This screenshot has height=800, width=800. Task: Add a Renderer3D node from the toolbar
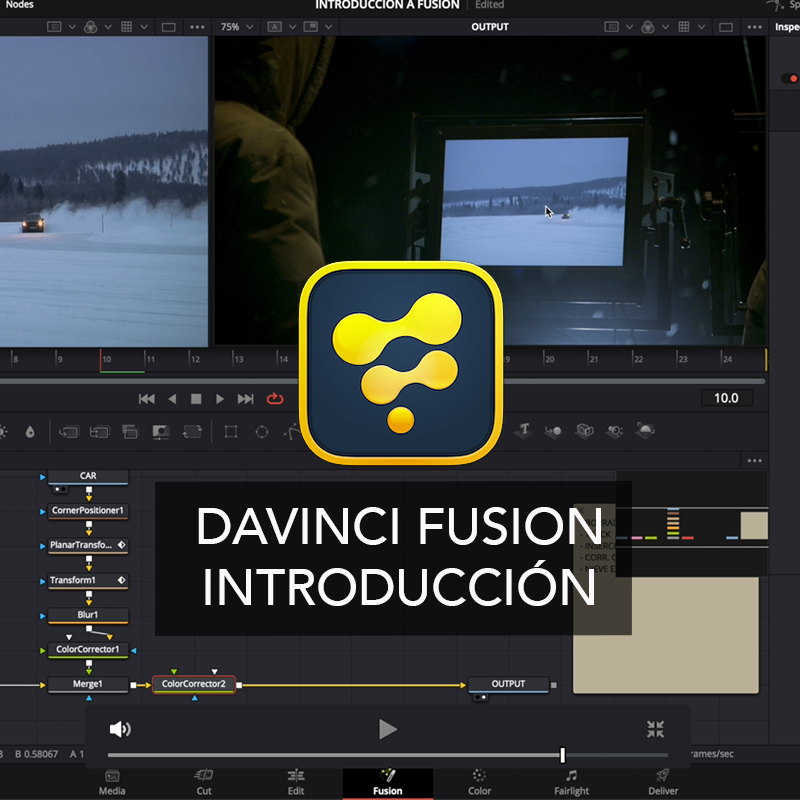tap(645, 431)
